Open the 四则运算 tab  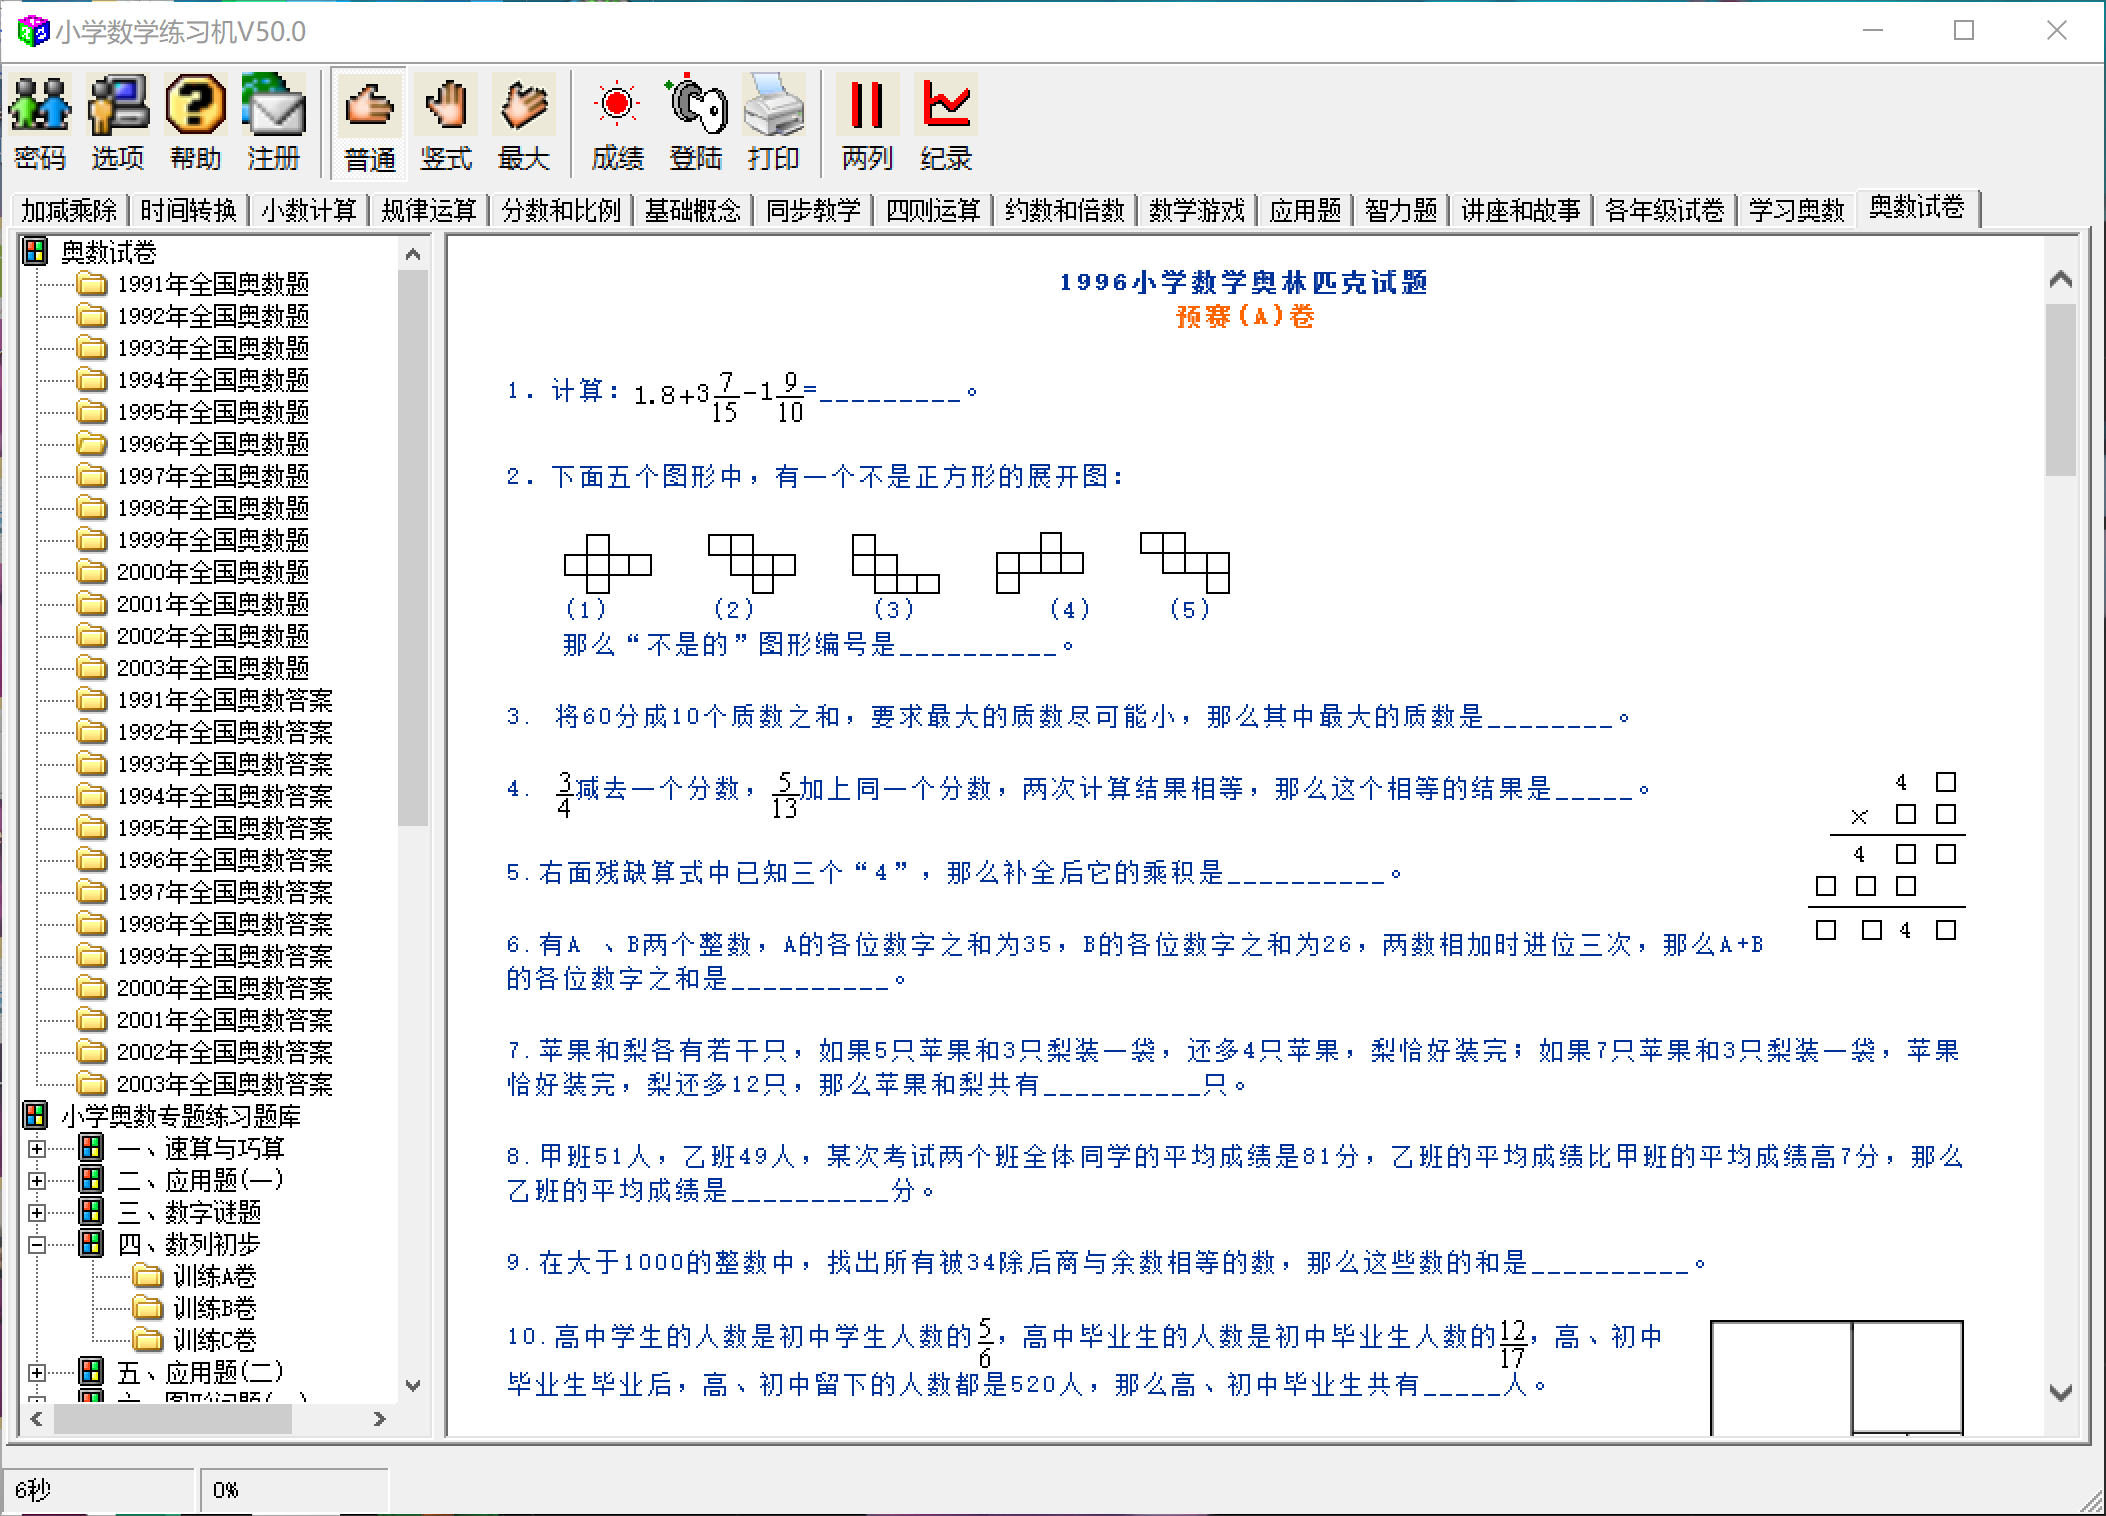tap(933, 210)
